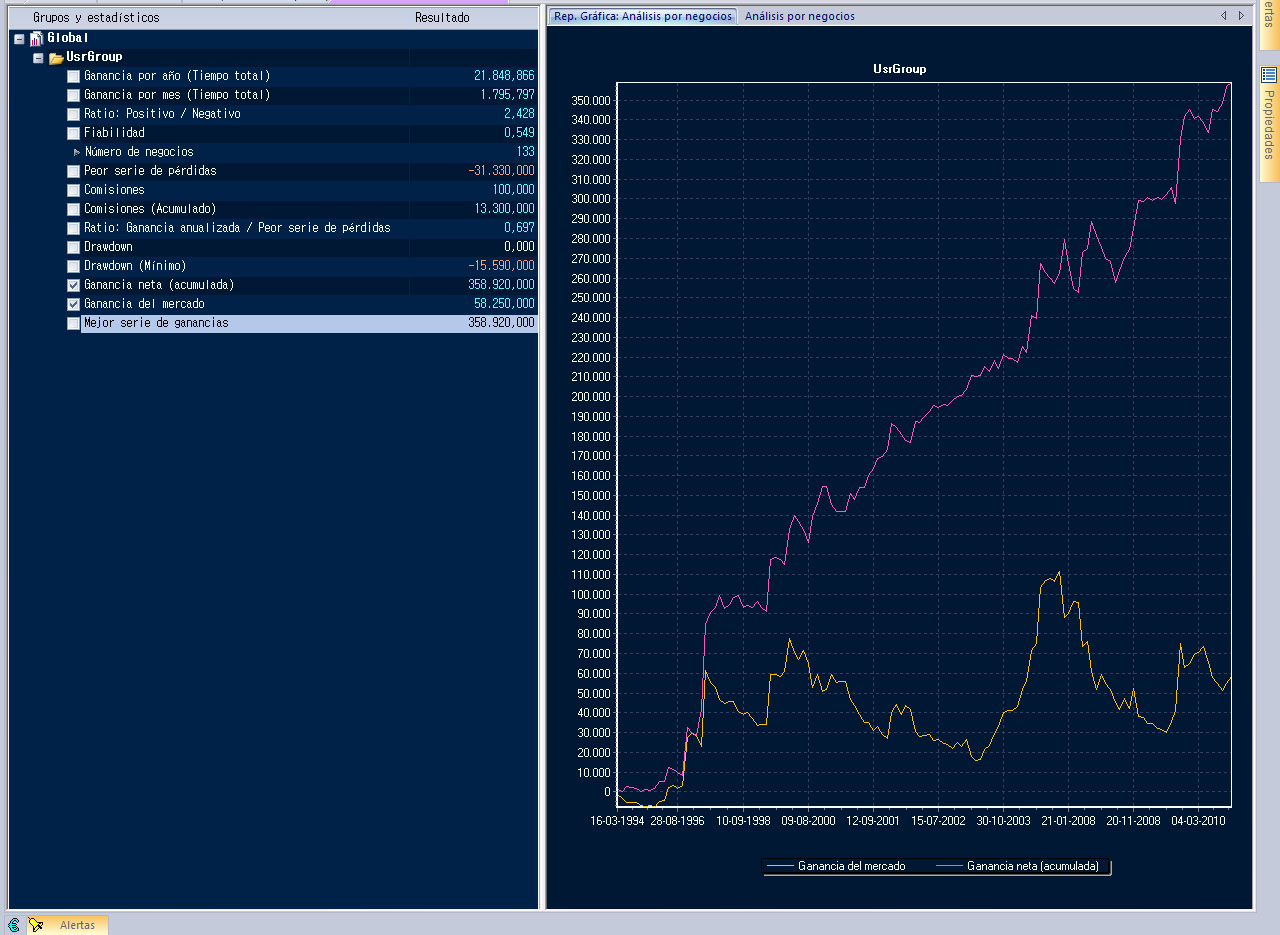
Task: Select the Rep. Gráfica: Análisis por negocios tab
Action: pos(643,16)
